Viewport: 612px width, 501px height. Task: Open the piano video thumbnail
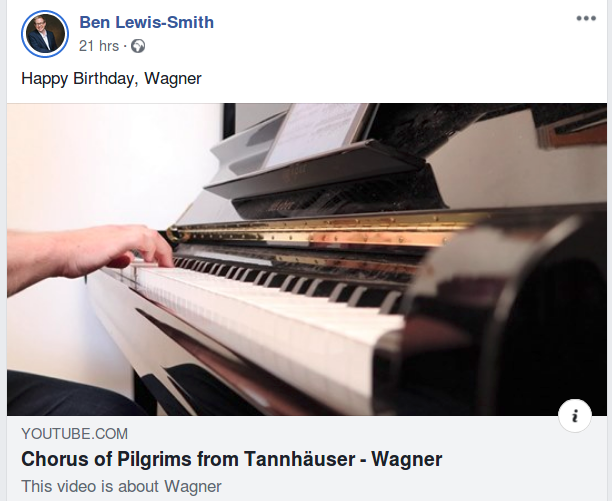pos(307,259)
